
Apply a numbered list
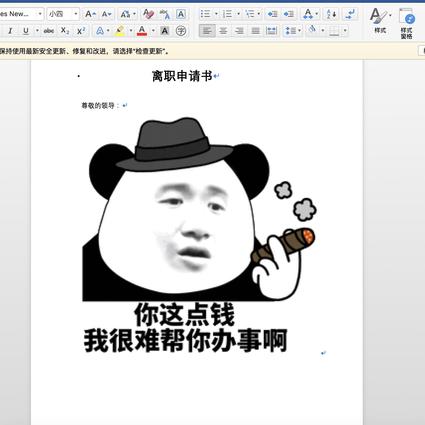point(227,14)
